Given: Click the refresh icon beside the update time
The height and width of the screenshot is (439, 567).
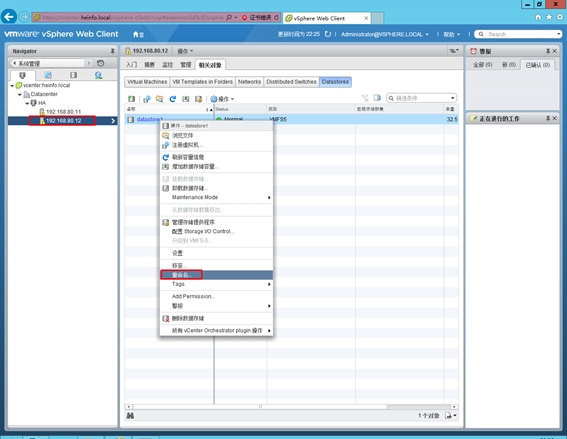Looking at the screenshot, I should click(328, 34).
